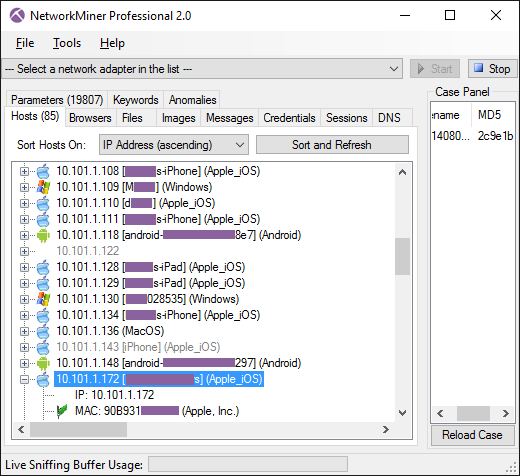Viewport: 520px width, 476px height.
Task: Click the NetworkMiner logo in title bar
Action: click(17, 15)
